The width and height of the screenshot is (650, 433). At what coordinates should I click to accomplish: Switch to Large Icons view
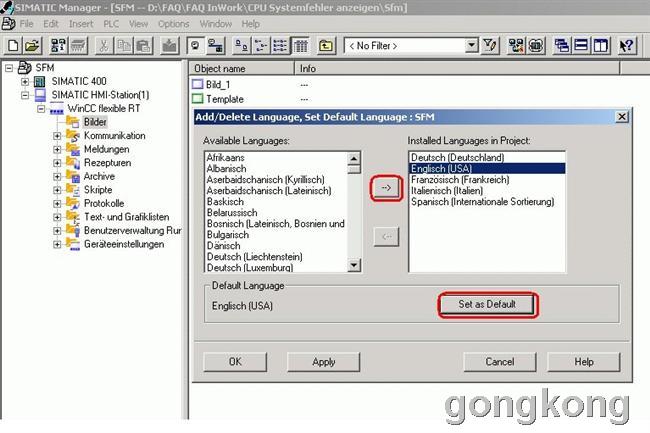pyautogui.click(x=241, y=46)
